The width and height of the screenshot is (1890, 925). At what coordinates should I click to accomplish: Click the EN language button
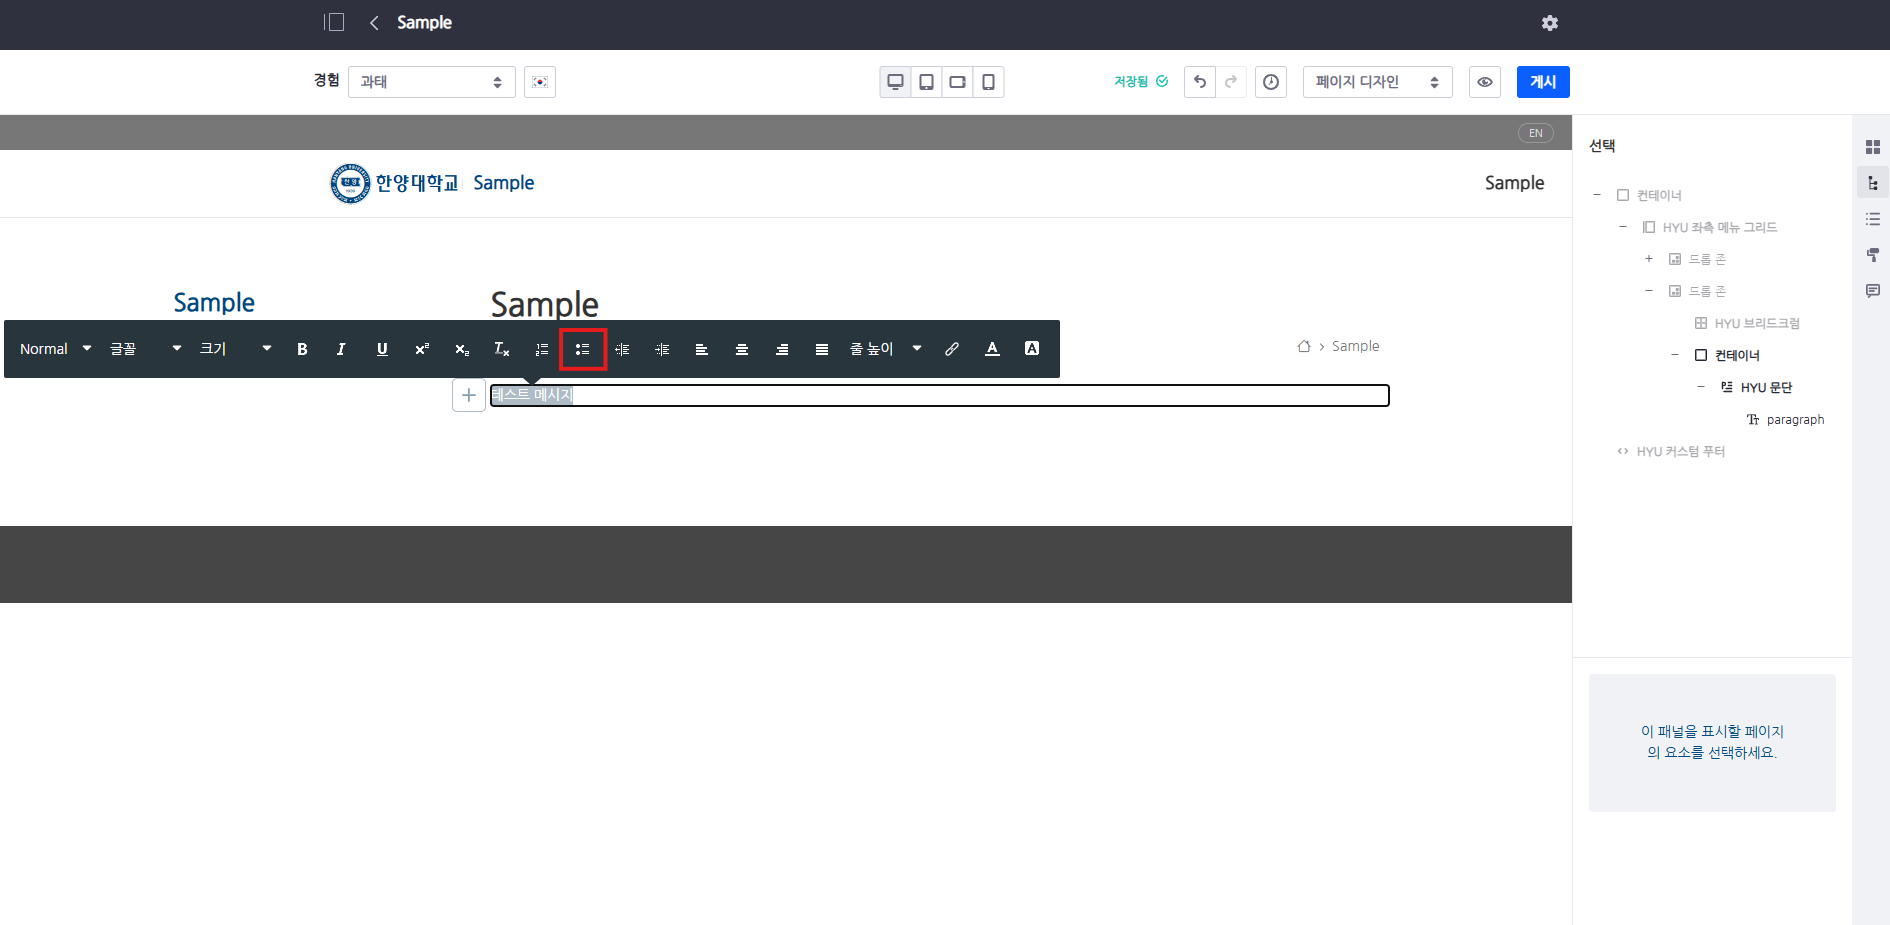[x=1535, y=133]
